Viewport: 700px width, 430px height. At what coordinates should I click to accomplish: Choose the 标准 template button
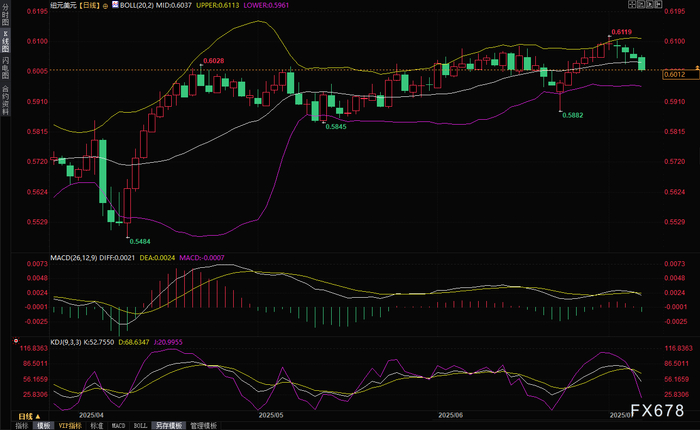point(97,426)
